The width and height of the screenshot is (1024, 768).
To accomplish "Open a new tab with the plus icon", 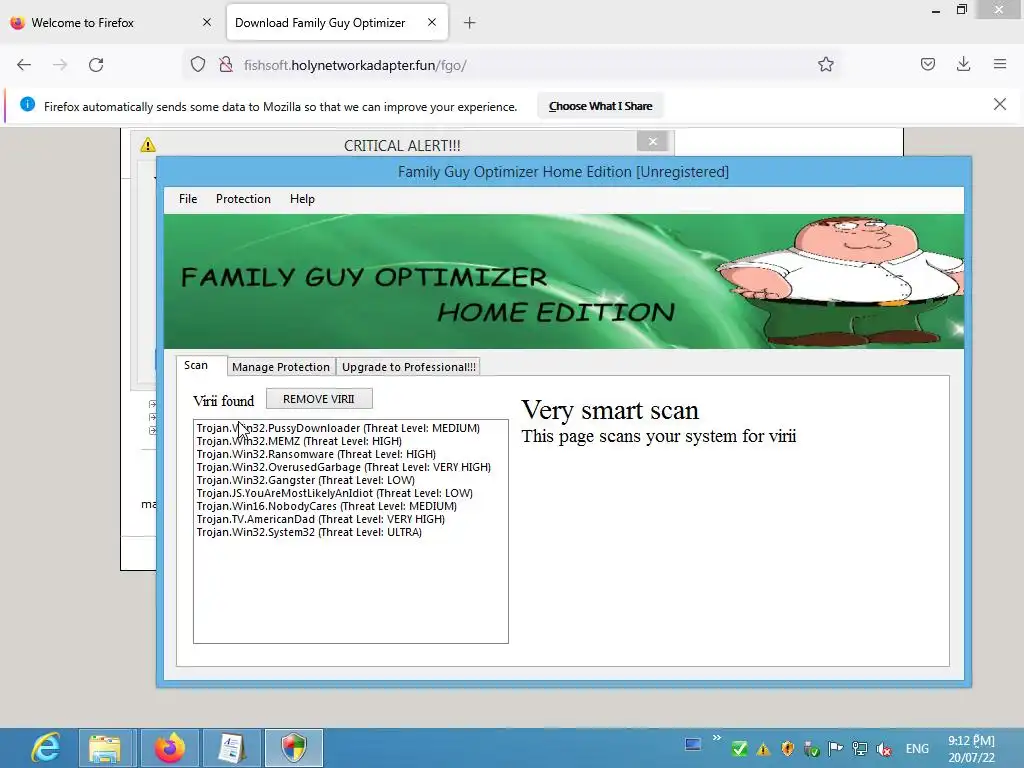I will click(470, 23).
